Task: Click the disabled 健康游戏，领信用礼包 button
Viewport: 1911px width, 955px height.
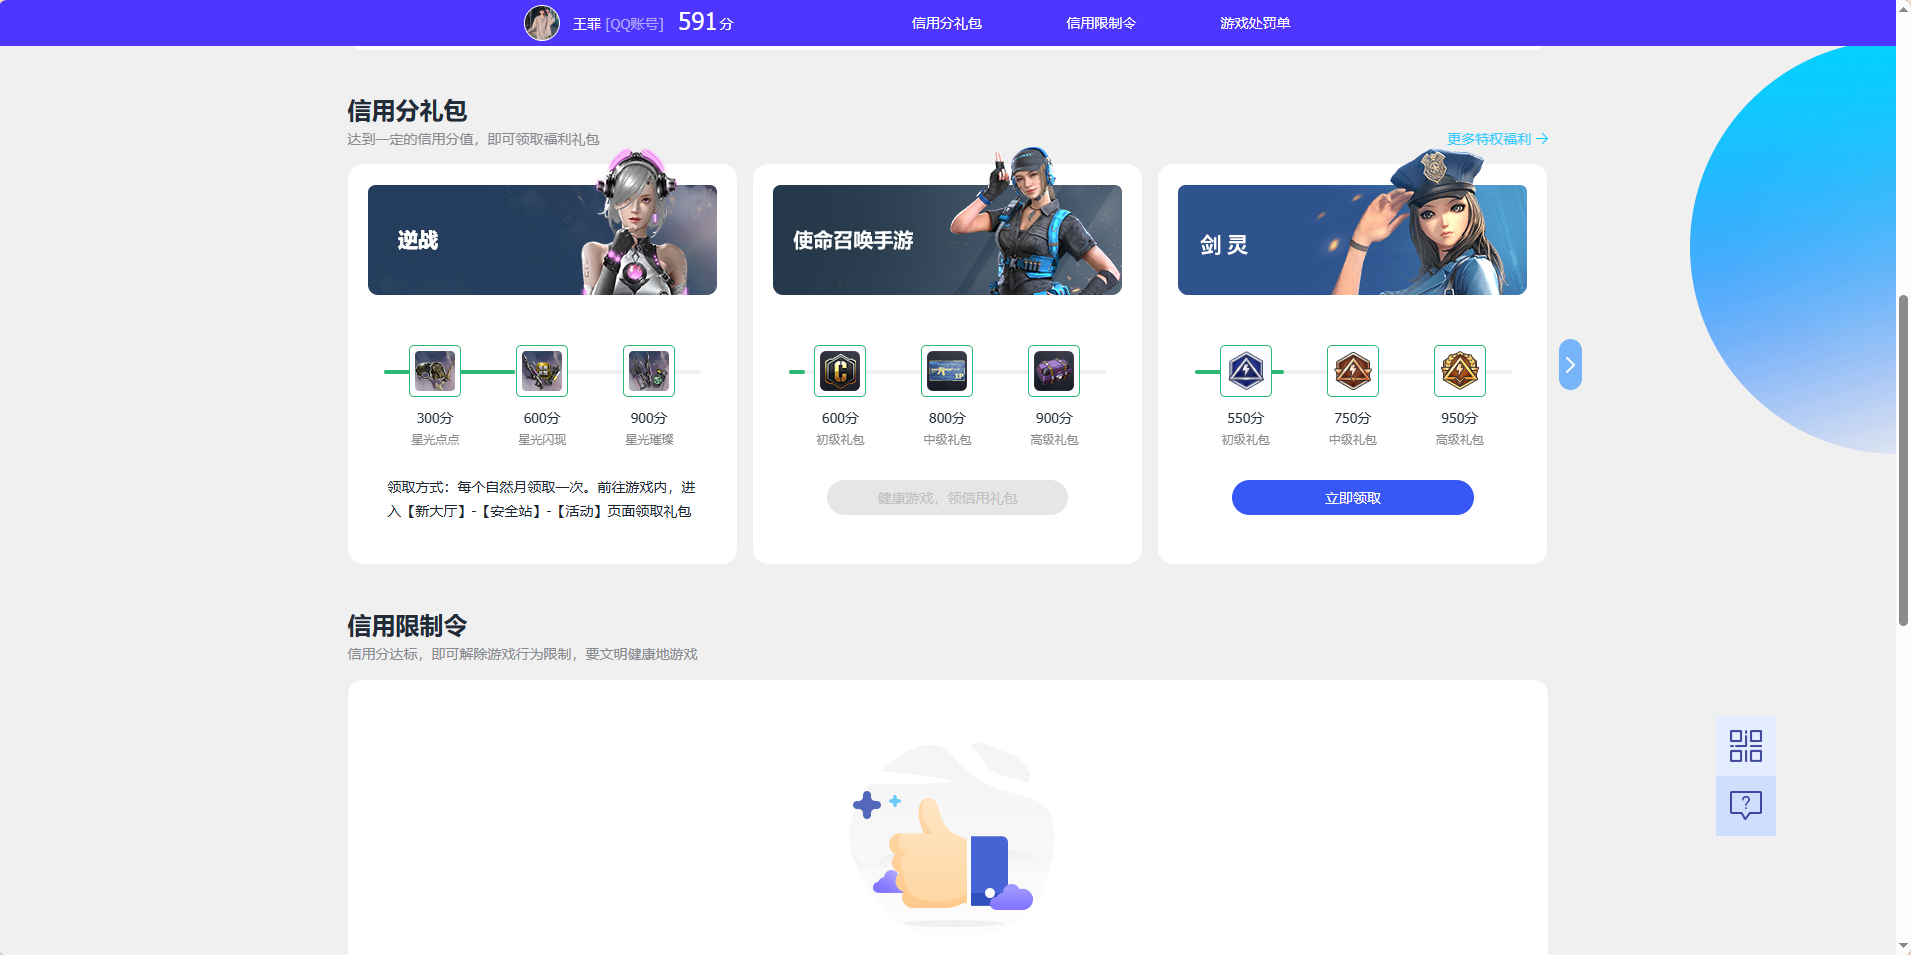Action: click(947, 498)
